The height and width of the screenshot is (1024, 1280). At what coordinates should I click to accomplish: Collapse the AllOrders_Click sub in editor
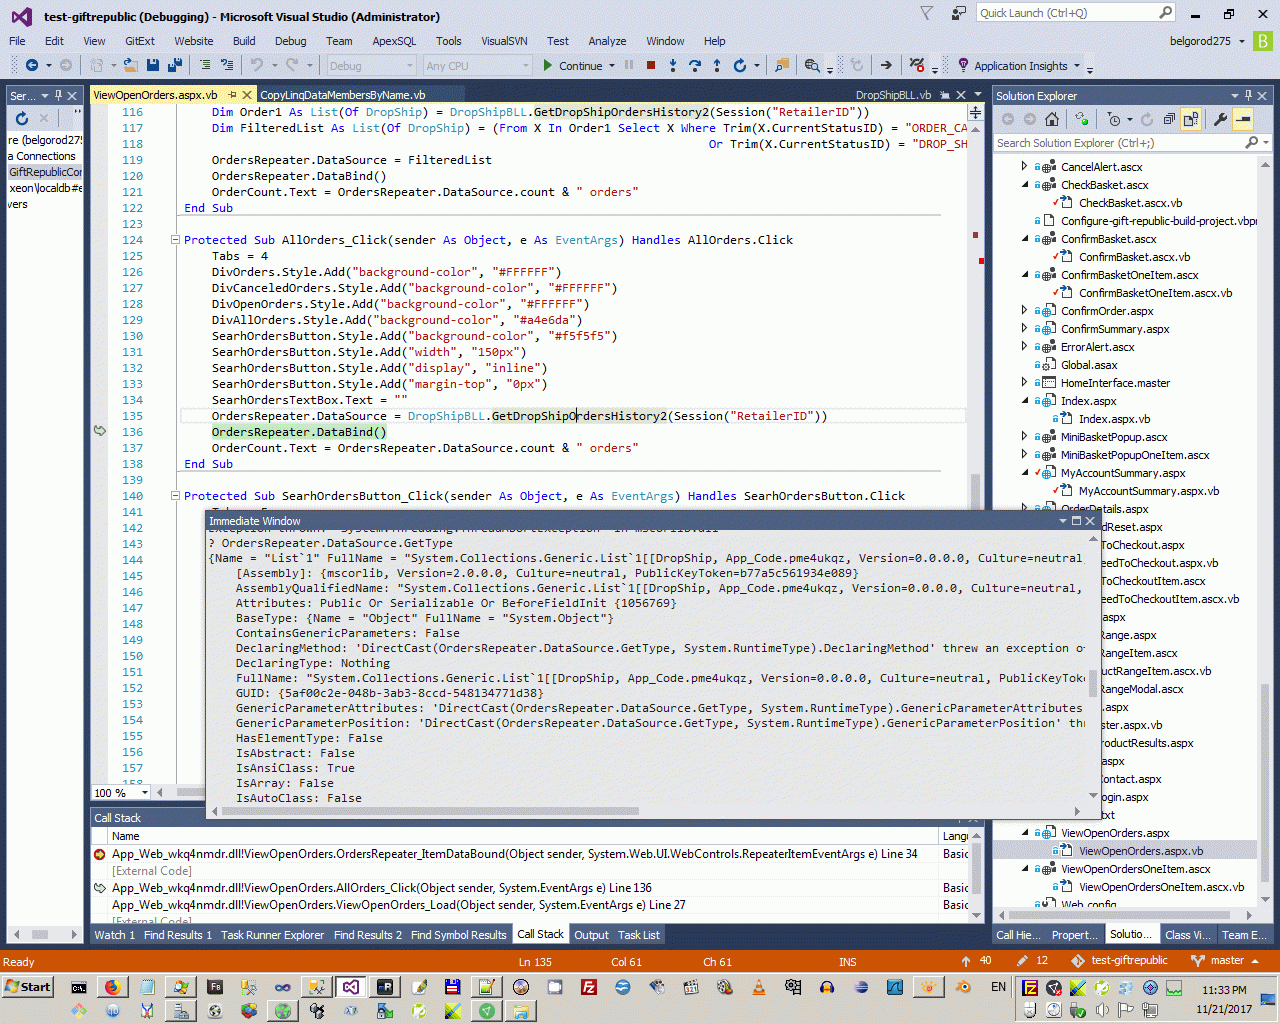[x=175, y=240]
